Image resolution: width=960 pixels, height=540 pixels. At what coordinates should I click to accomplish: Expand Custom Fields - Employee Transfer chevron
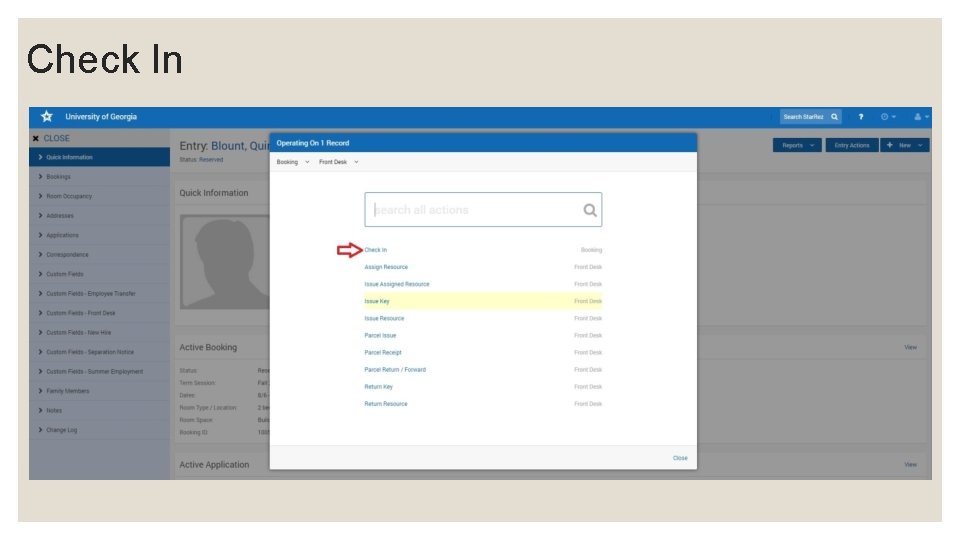(40, 293)
